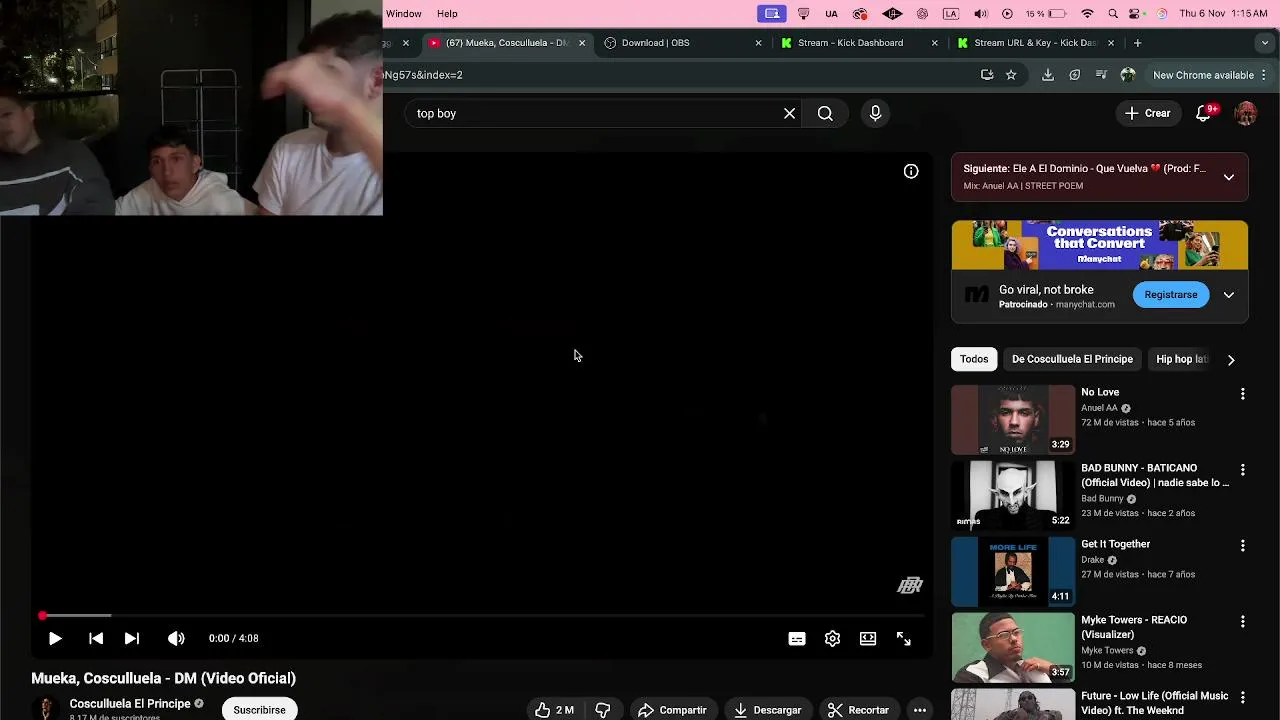This screenshot has height=720, width=1280.
Task: Open Get It Together thumbnail
Action: coord(1013,572)
